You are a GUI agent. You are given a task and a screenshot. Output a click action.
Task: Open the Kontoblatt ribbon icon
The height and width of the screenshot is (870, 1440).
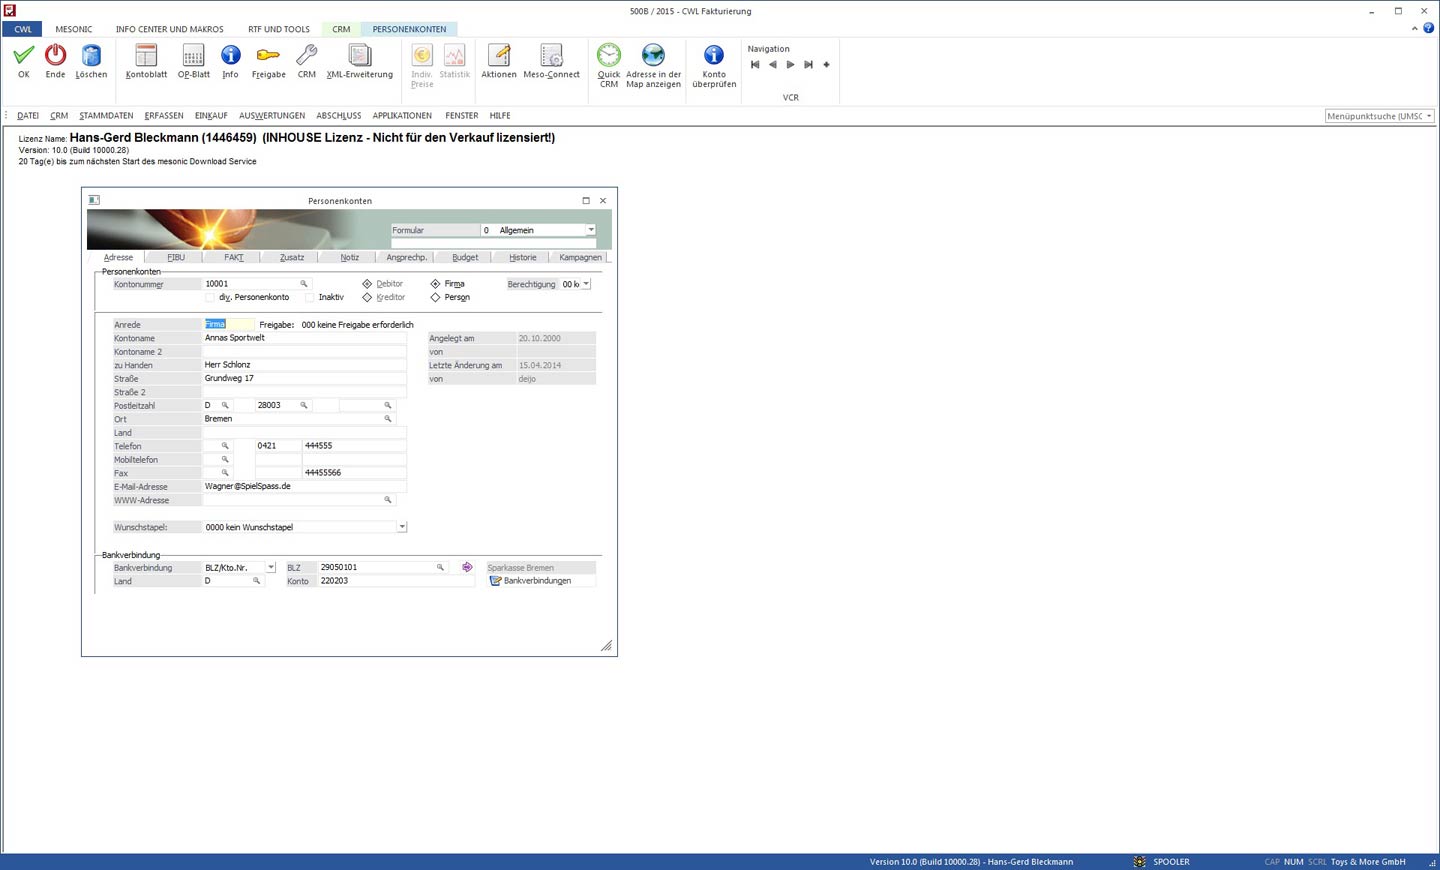click(146, 55)
